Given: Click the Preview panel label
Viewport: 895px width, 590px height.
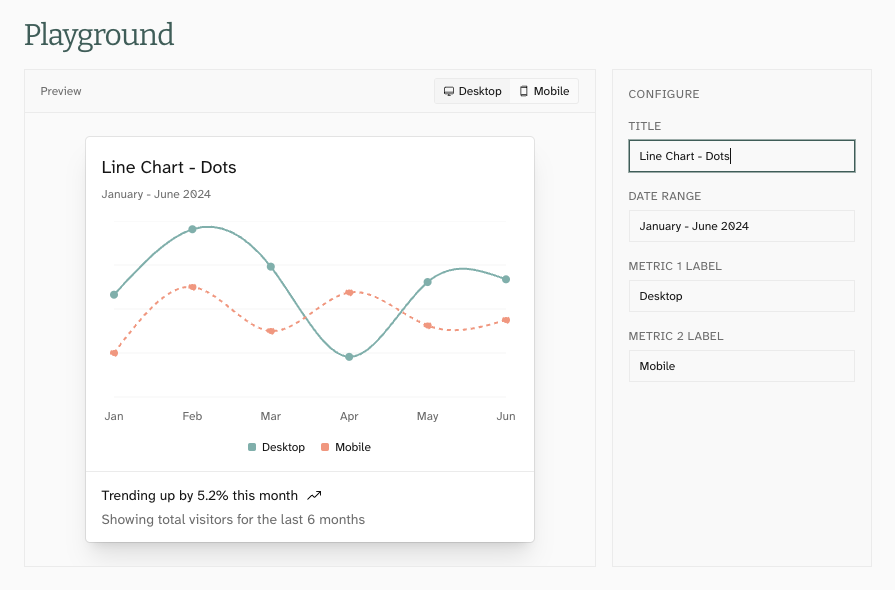Looking at the screenshot, I should [x=61, y=91].
